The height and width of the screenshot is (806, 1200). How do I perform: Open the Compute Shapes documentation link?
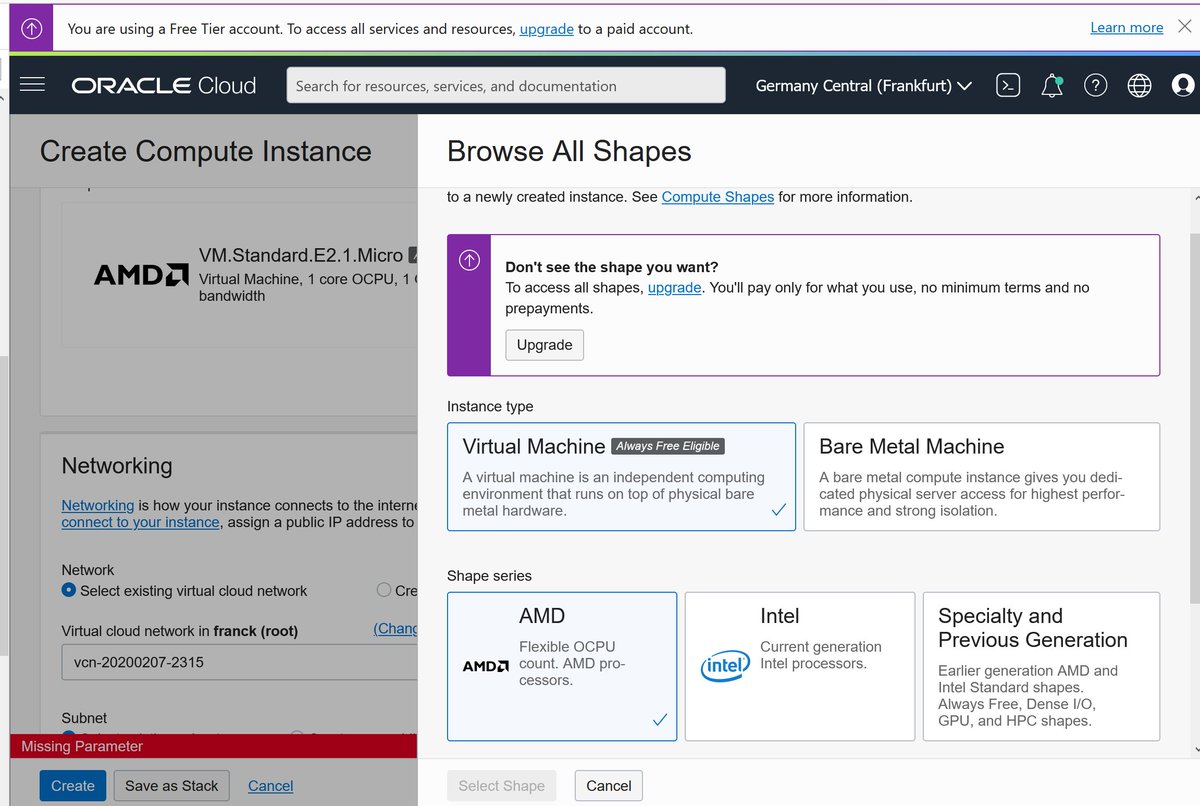(718, 197)
